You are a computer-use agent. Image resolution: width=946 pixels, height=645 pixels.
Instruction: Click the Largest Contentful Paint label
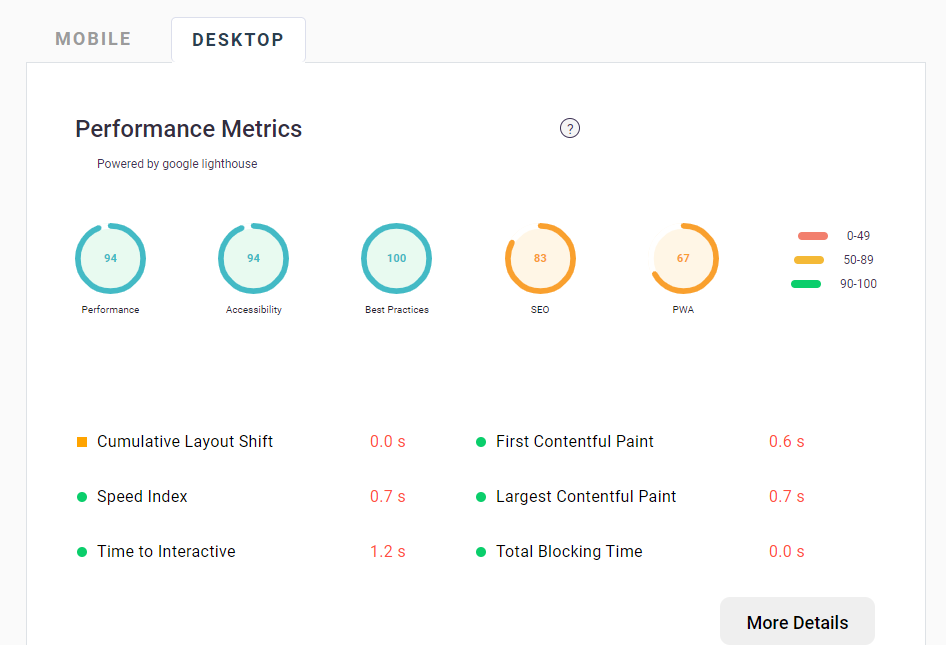click(x=586, y=496)
